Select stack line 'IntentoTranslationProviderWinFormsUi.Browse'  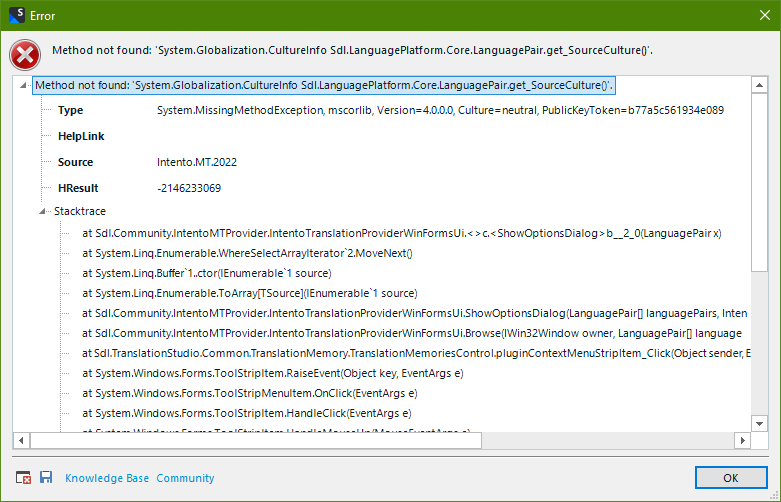click(x=412, y=333)
